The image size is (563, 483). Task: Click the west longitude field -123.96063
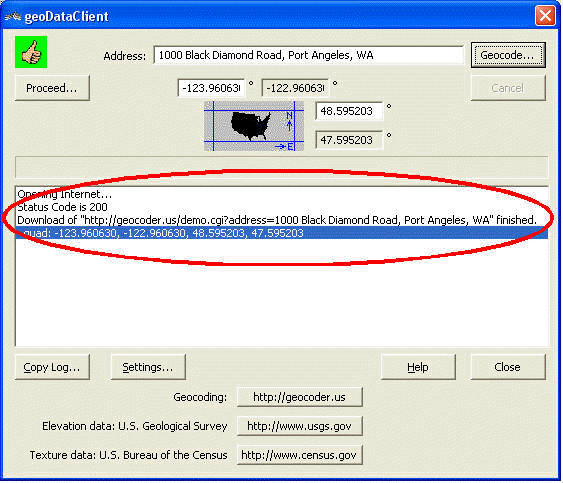[x=211, y=88]
